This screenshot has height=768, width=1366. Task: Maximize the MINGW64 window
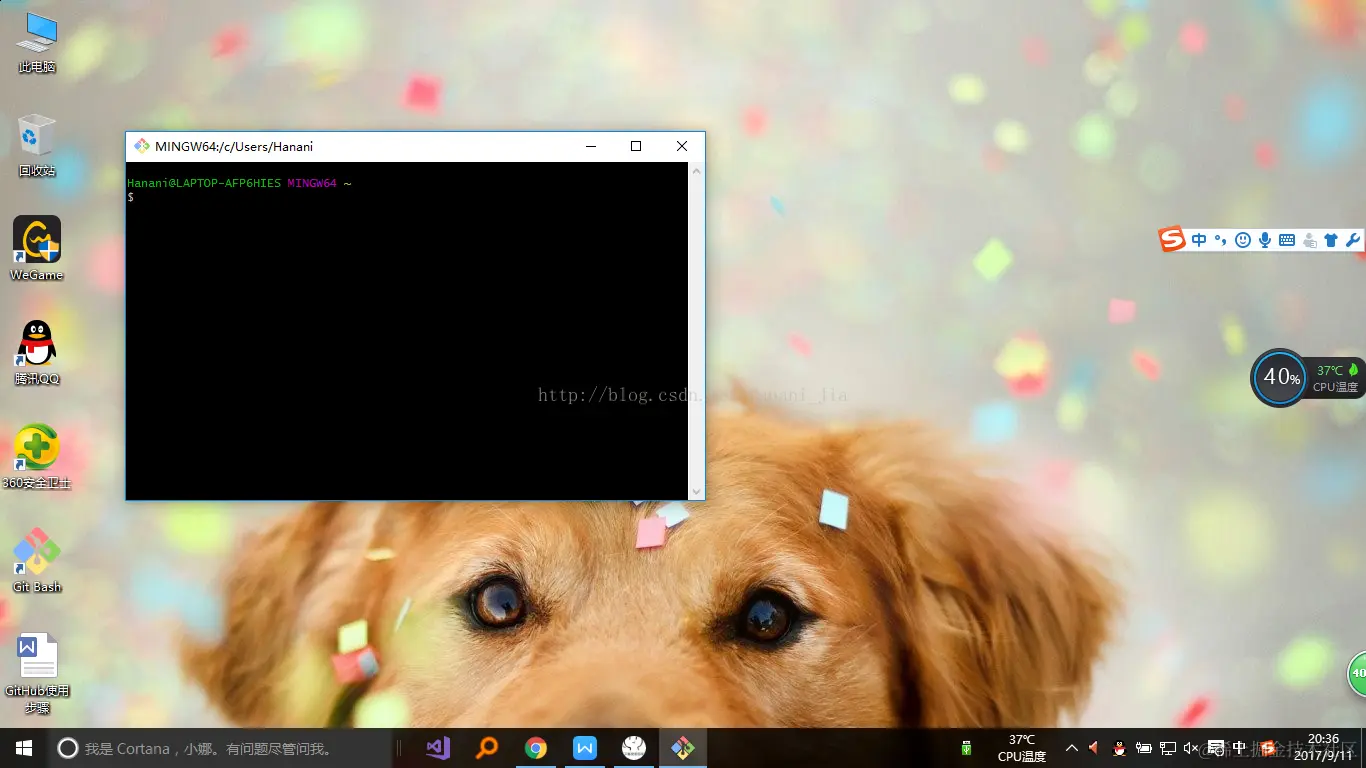tap(636, 146)
